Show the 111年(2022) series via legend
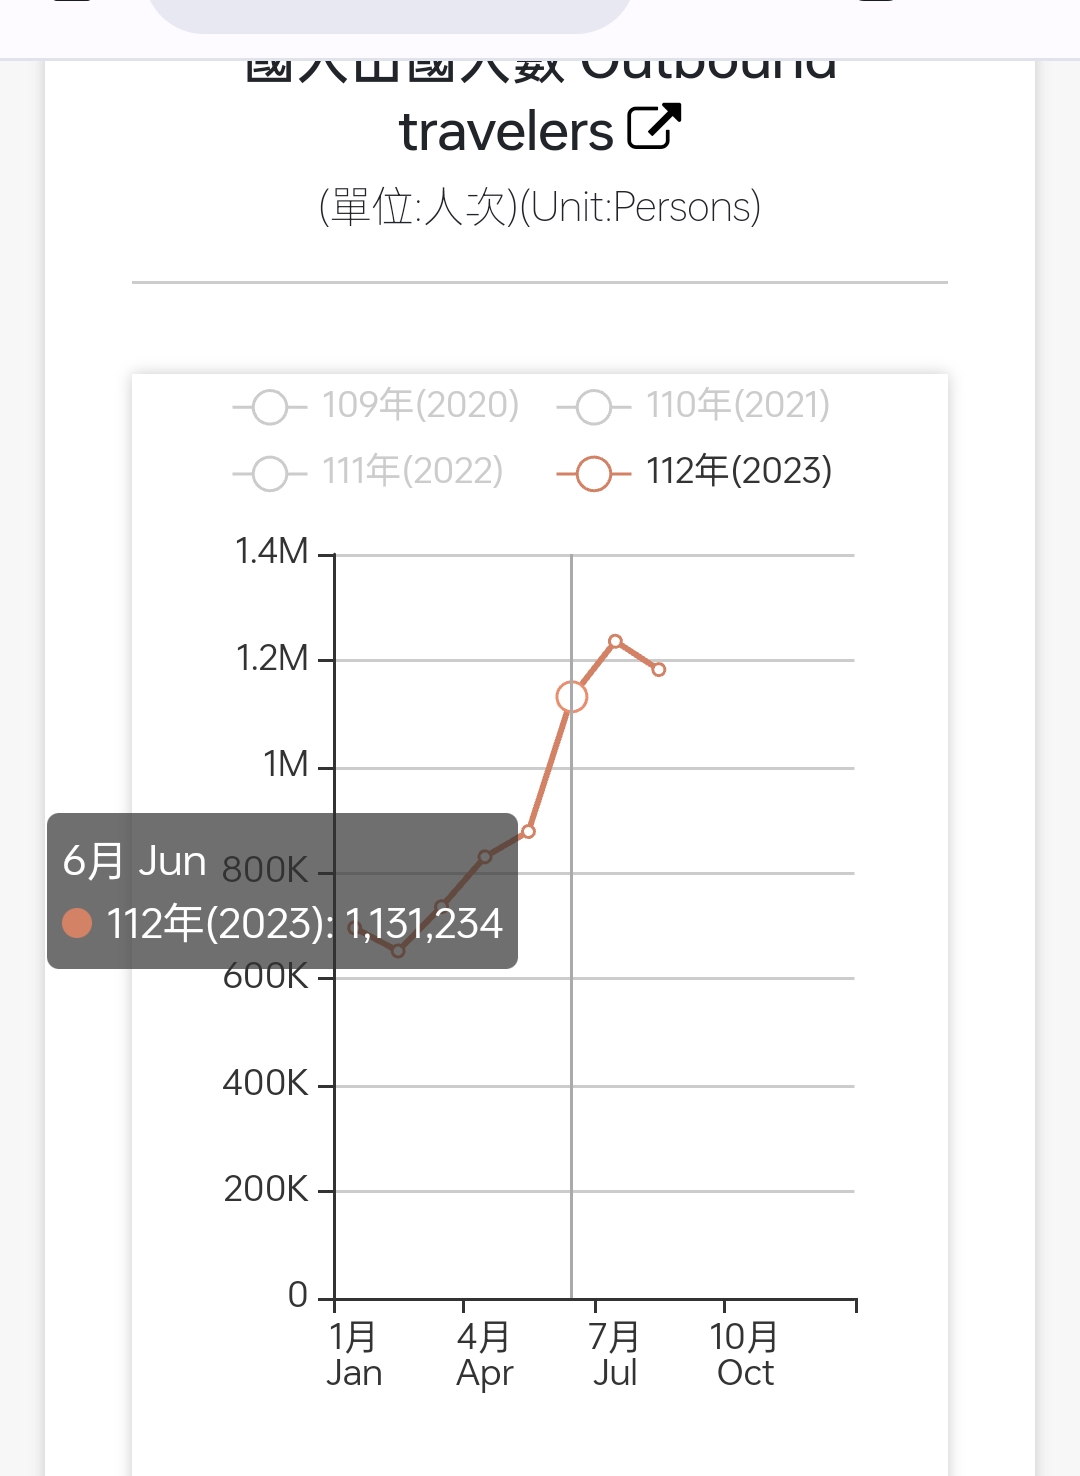1080x1476 pixels. (x=368, y=472)
